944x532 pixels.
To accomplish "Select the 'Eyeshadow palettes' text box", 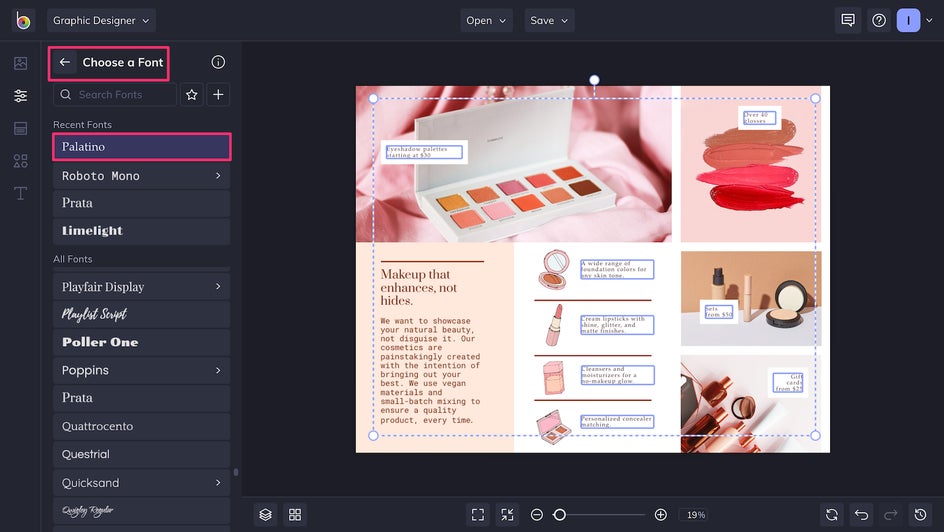I will point(424,152).
